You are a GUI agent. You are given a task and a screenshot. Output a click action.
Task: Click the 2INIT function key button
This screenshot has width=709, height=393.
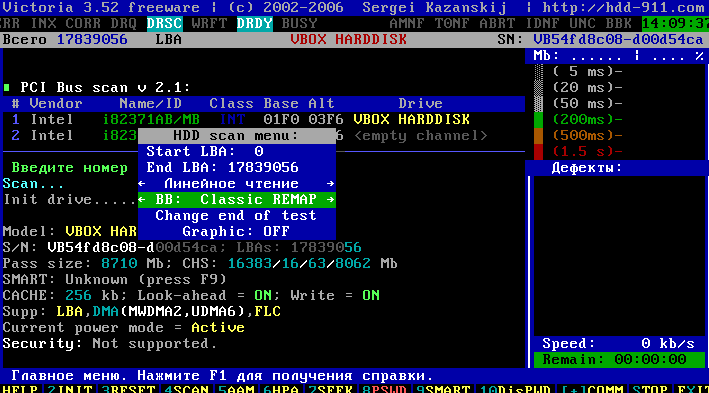(70, 389)
